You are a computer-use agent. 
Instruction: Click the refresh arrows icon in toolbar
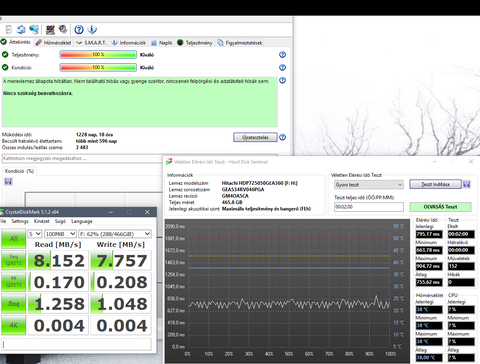point(21,30)
